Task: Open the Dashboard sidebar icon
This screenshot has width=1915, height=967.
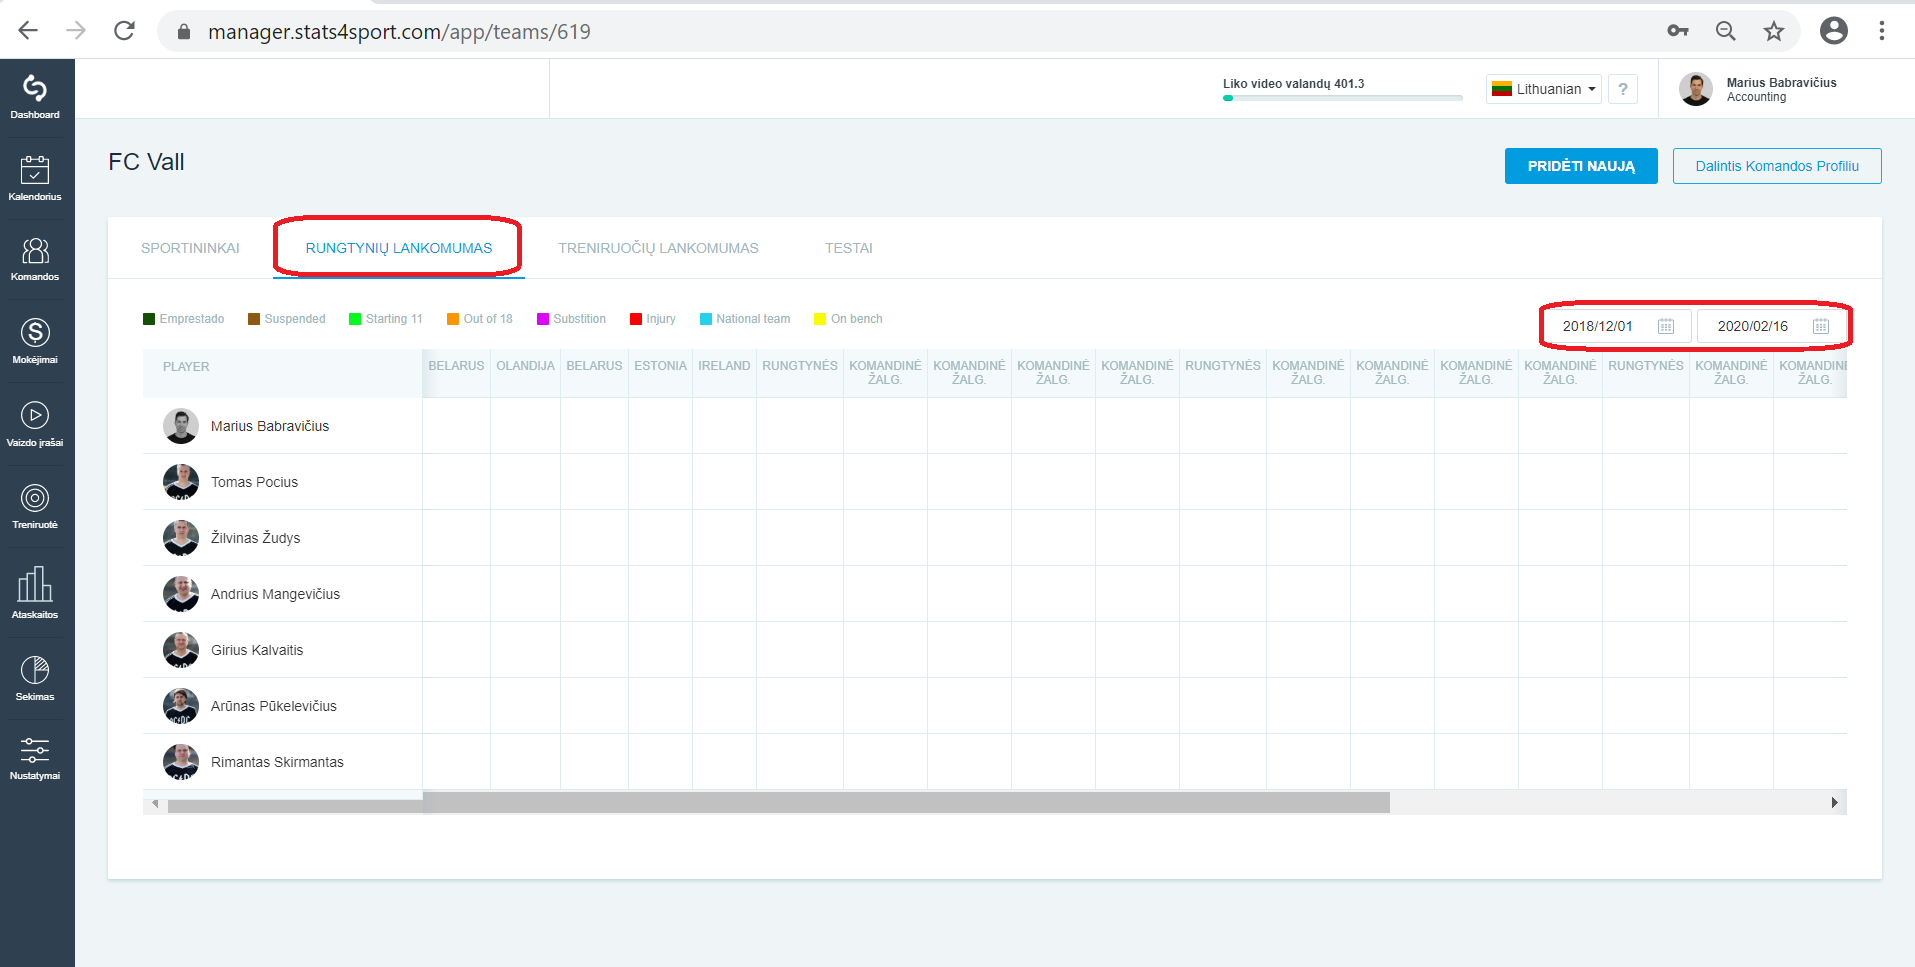Action: coord(35,97)
